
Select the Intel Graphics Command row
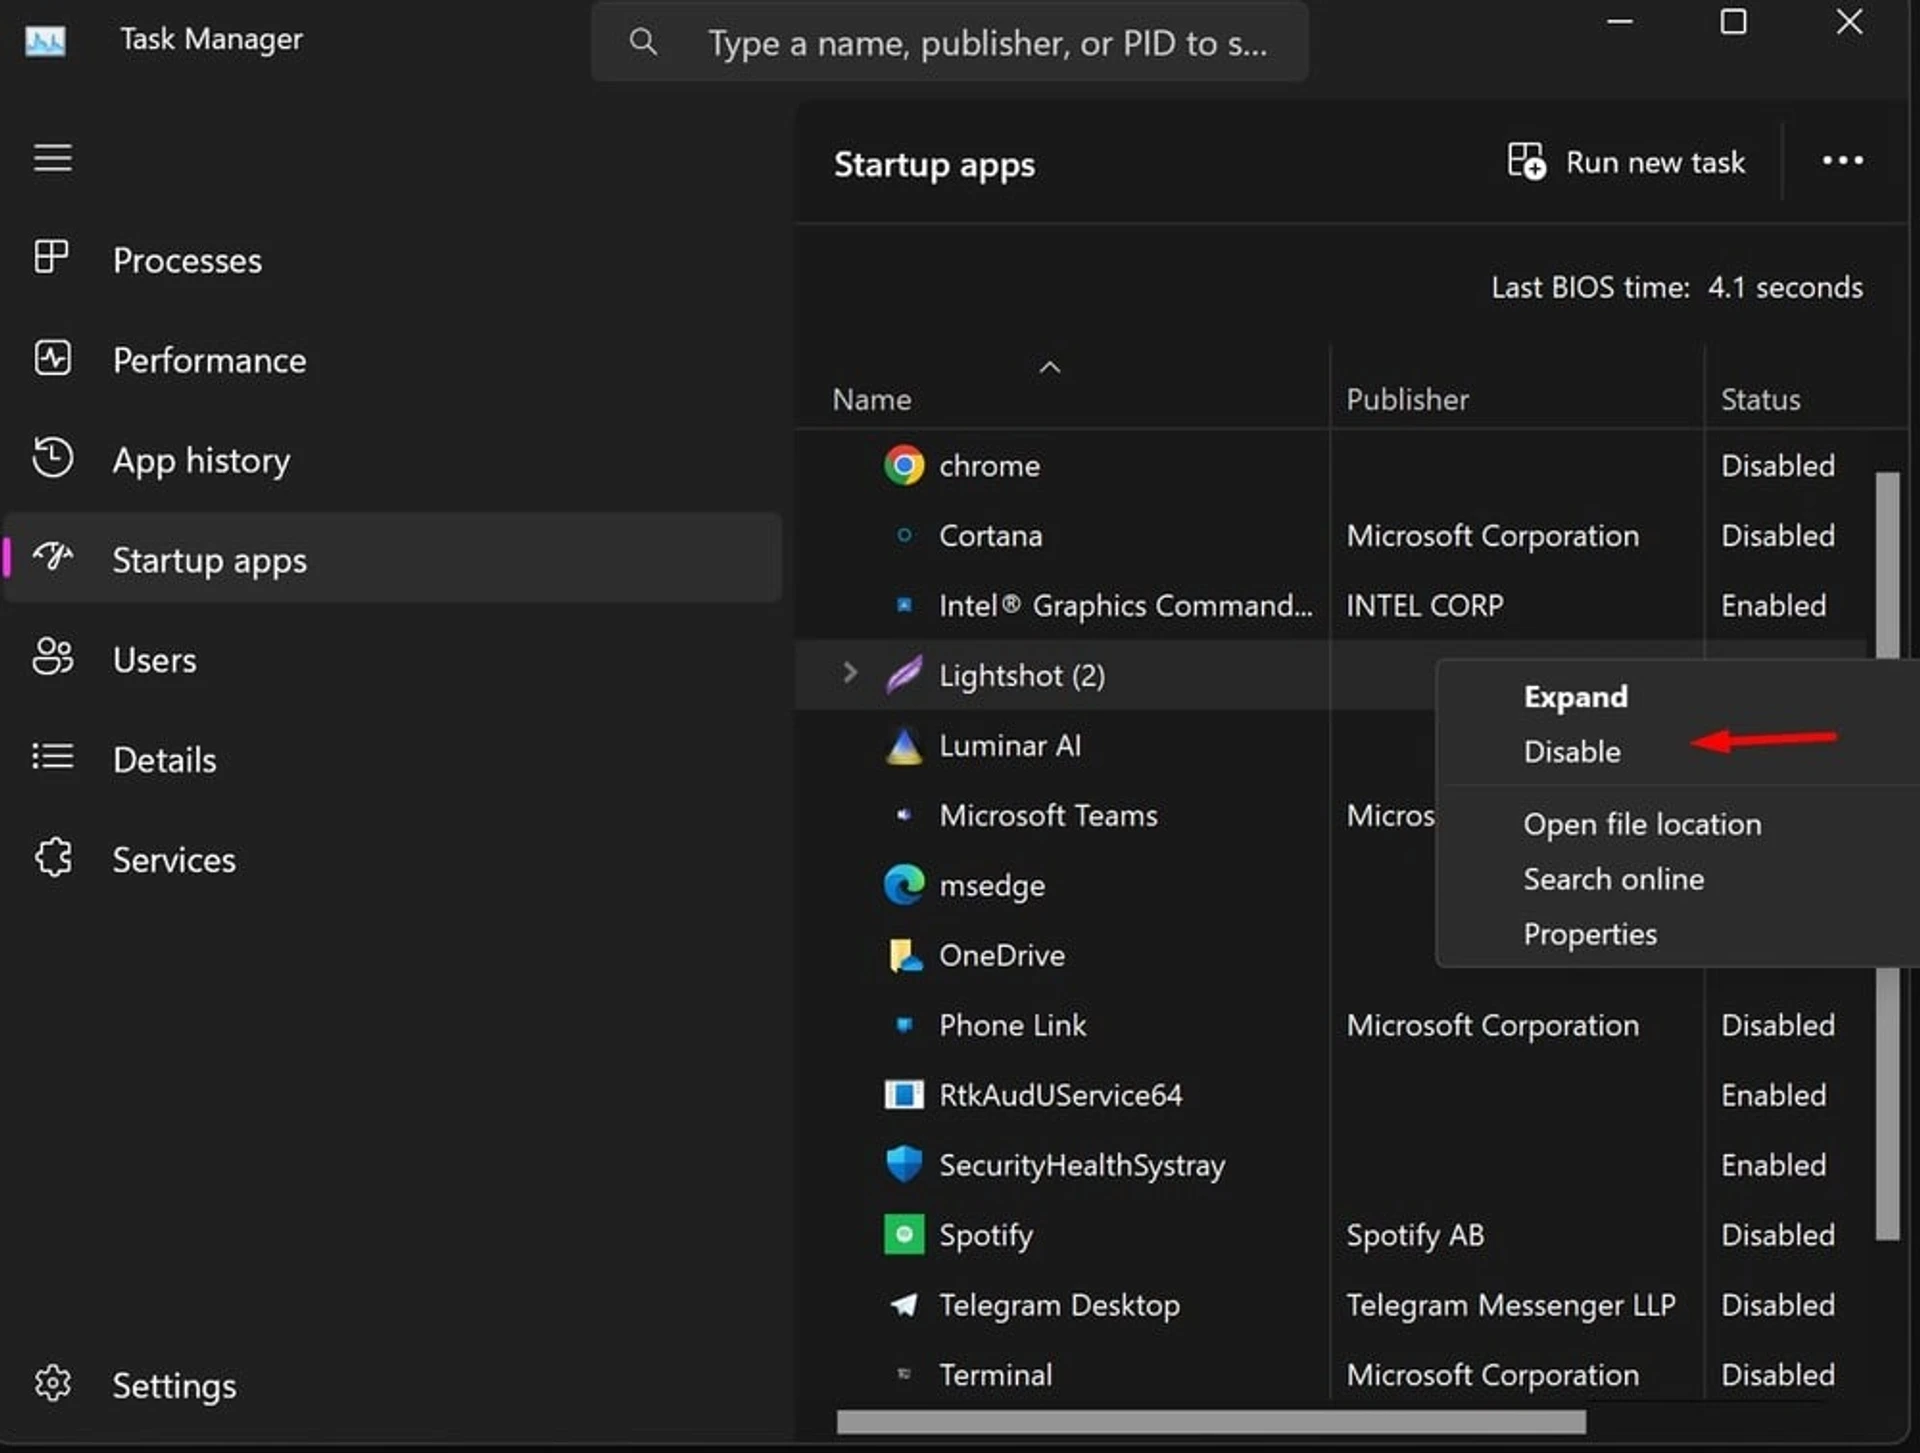1330,606
